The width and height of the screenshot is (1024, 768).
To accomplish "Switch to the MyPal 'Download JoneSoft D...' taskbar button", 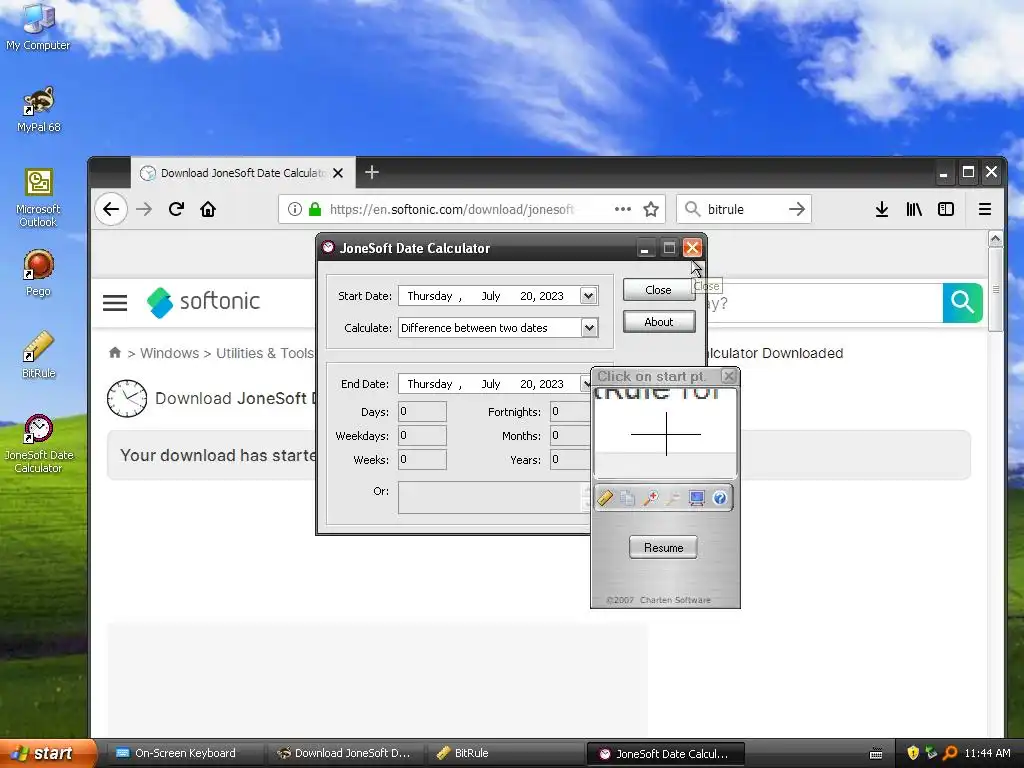I will (x=345, y=753).
